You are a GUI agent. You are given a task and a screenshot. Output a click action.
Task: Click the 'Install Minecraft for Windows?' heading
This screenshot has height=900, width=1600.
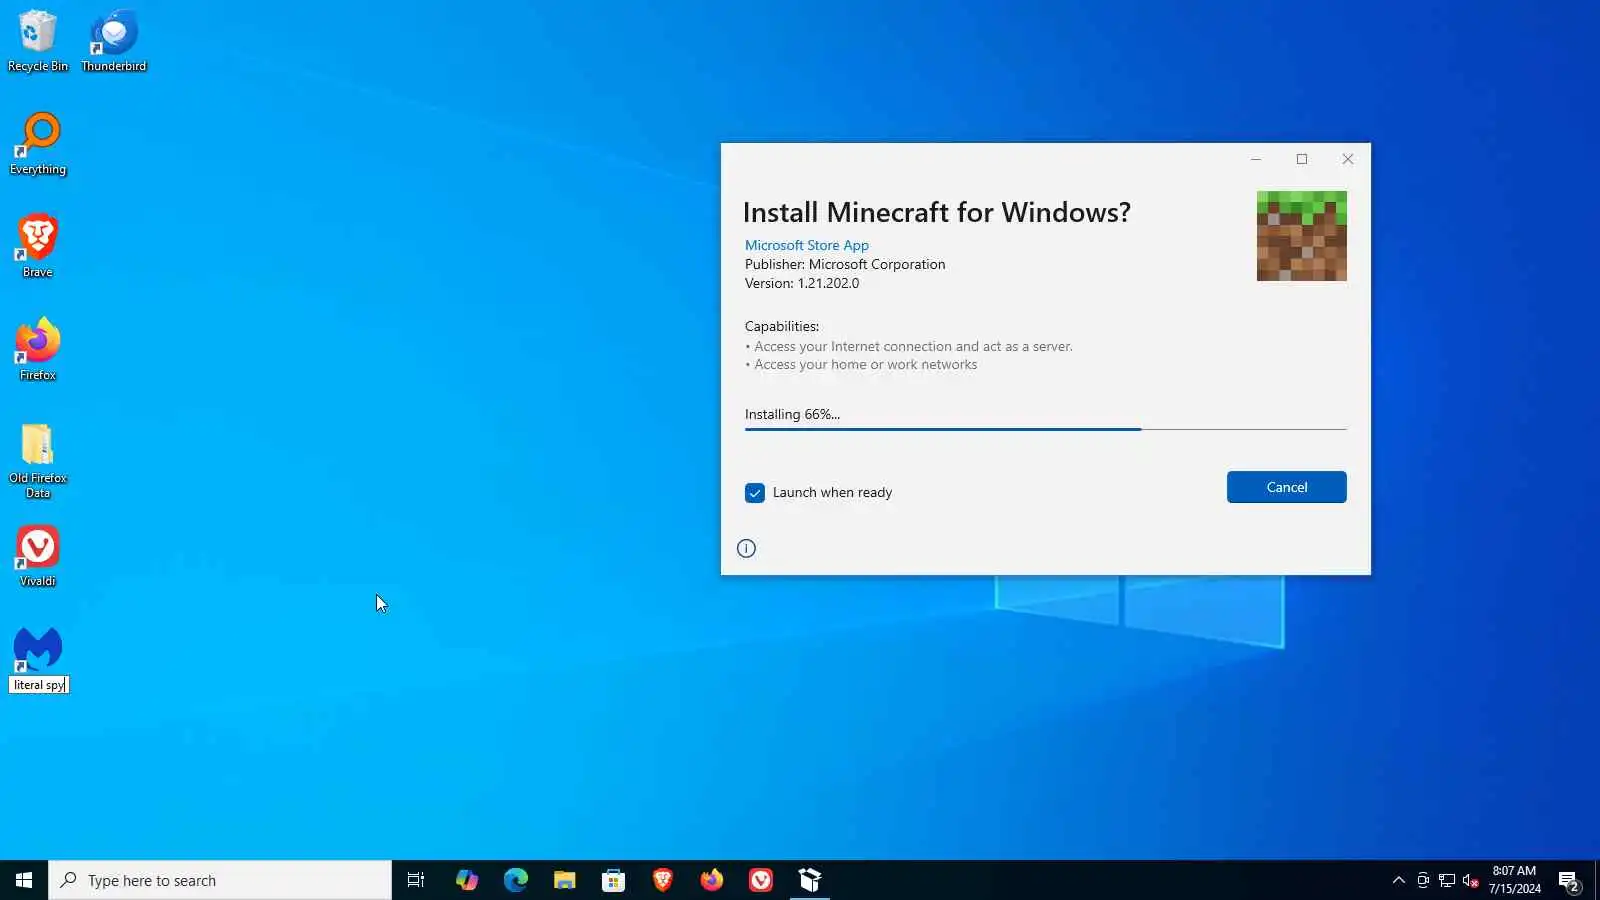pos(937,212)
